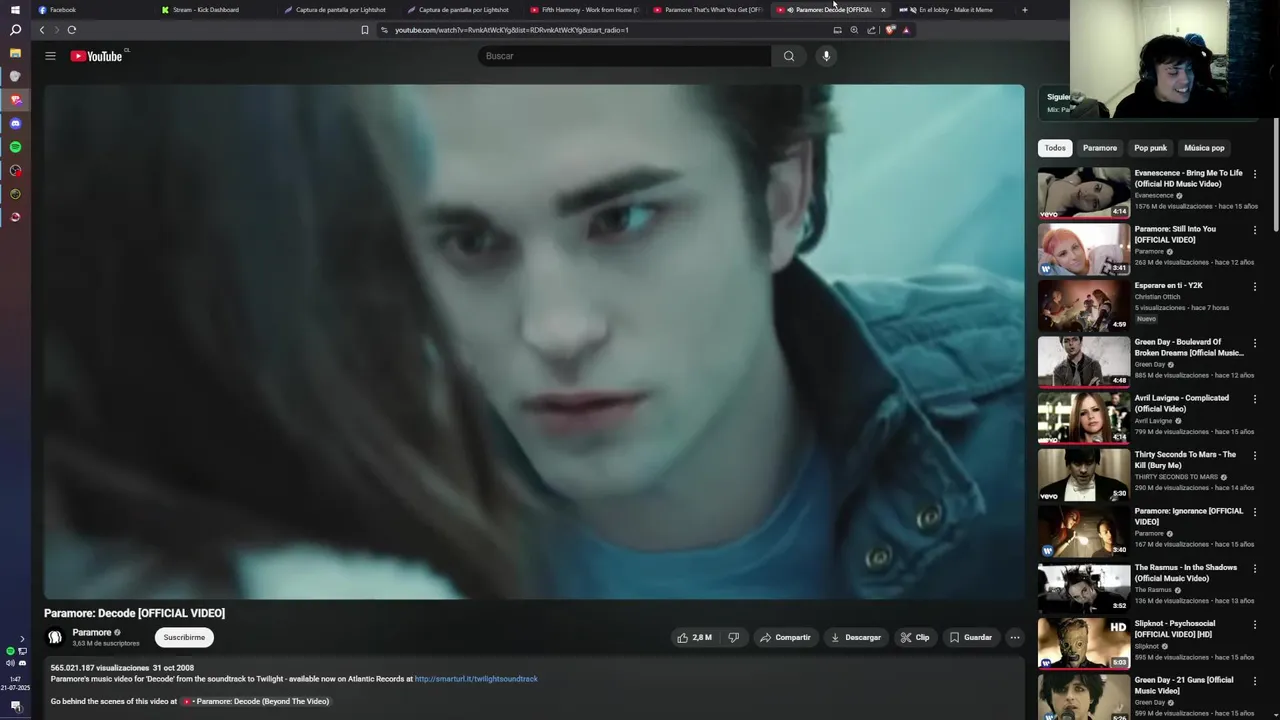Play Green Day Boulevard of Broken Dreams video title

(x=1189, y=347)
